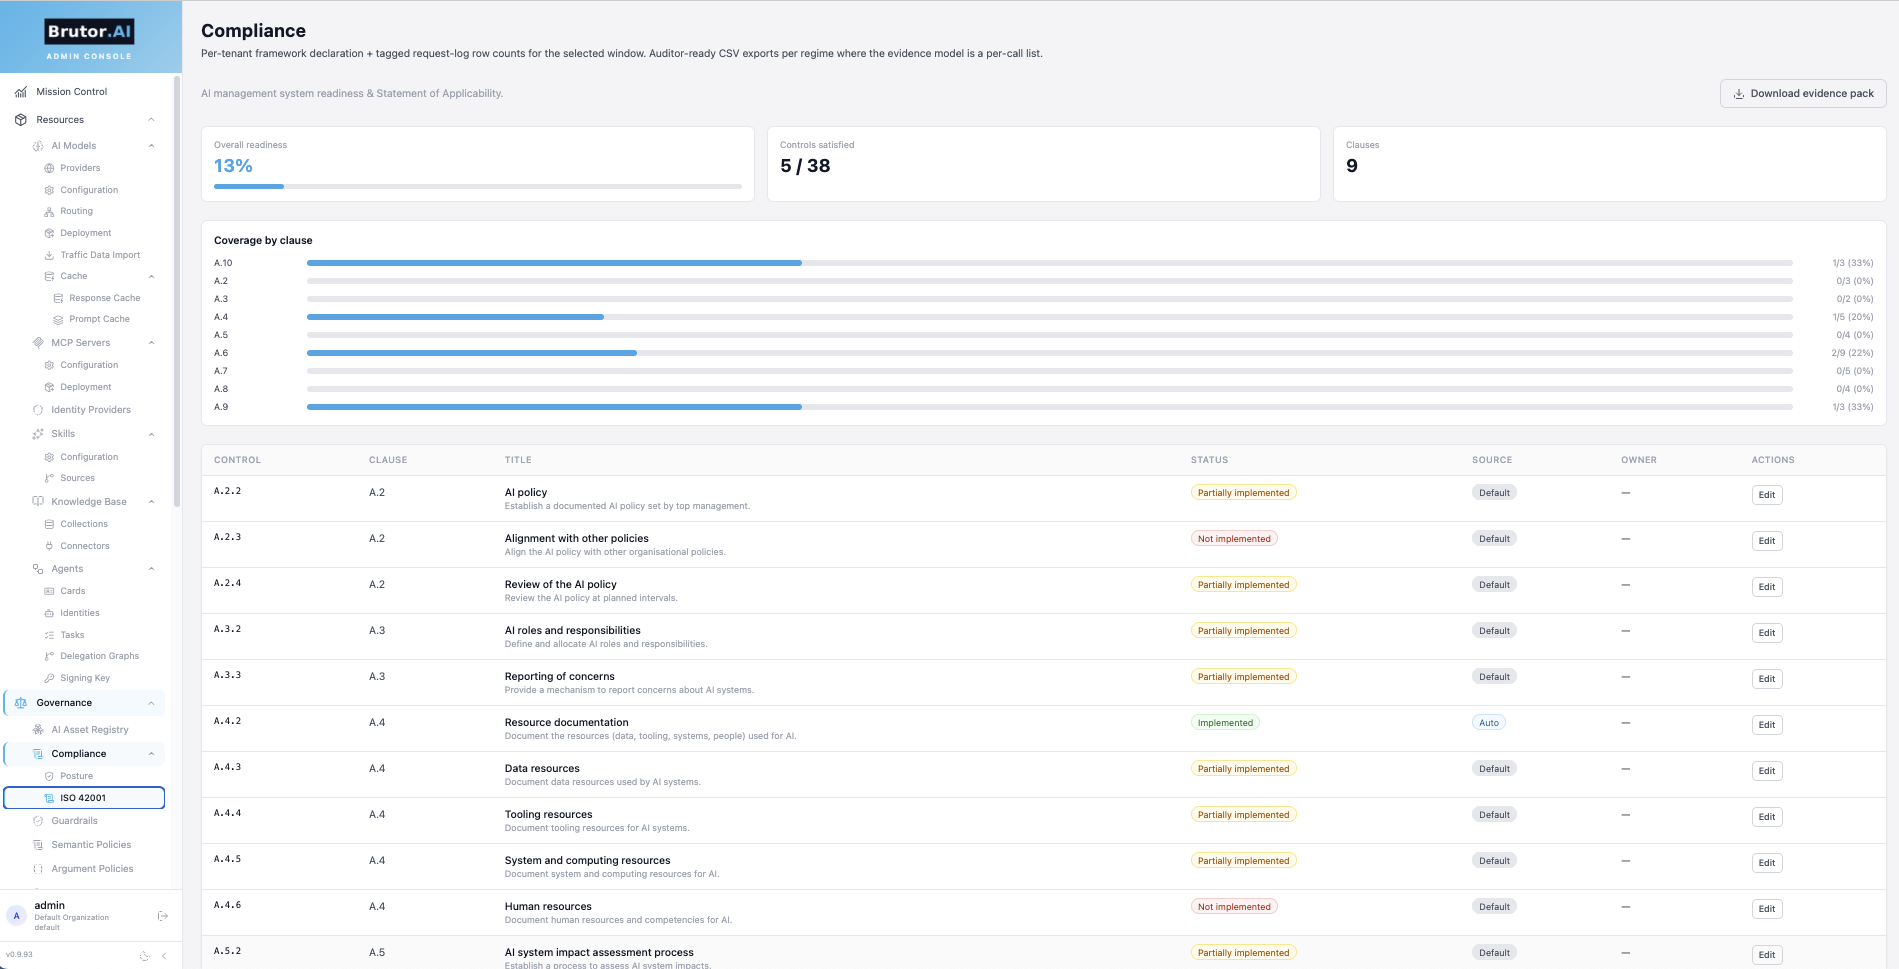Click the Overall readiness progress bar
The height and width of the screenshot is (969, 1899).
coord(478,186)
